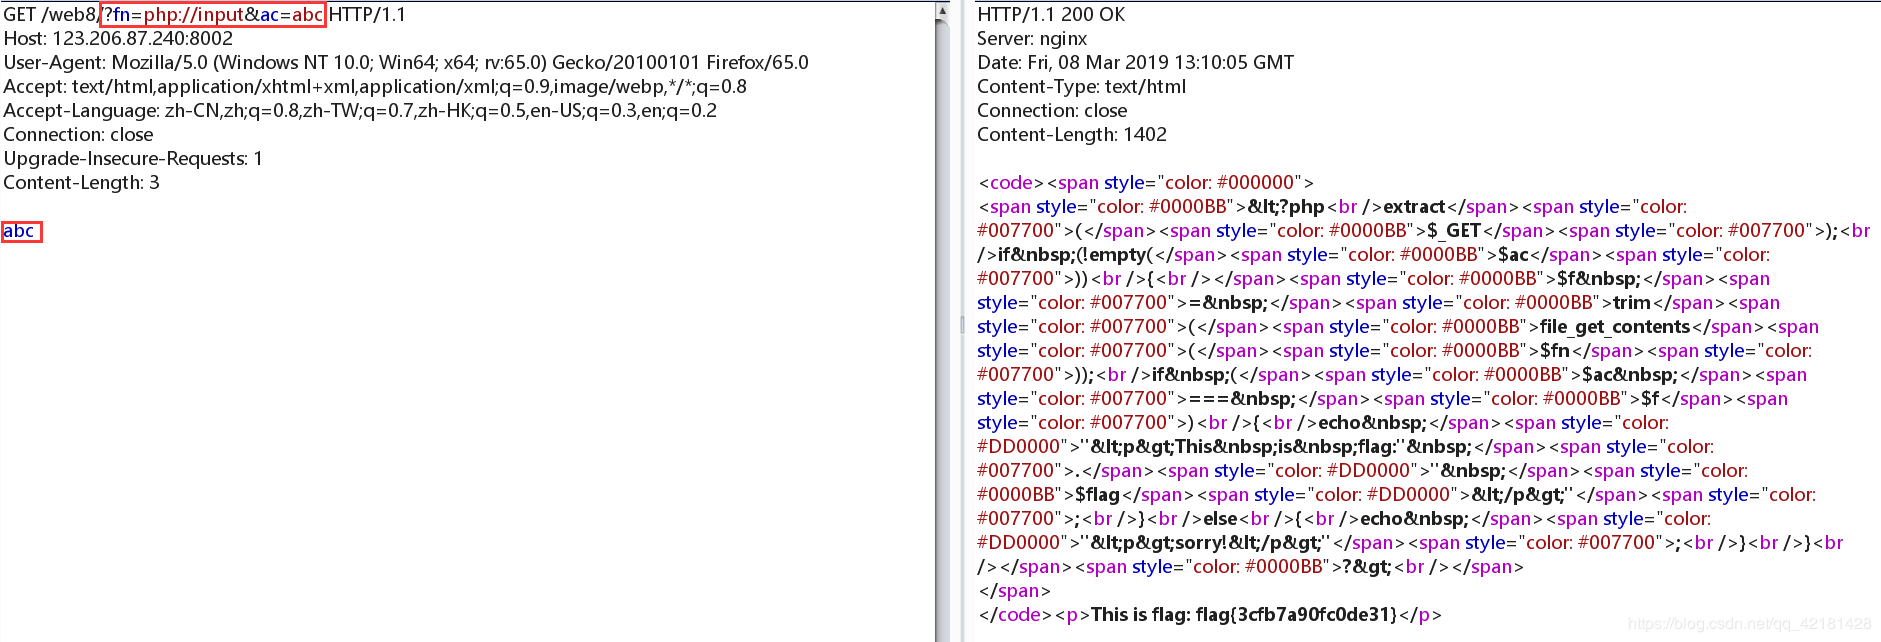The height and width of the screenshot is (642, 1881).
Task: Click the request Connection: close header
Action: click(x=78, y=135)
